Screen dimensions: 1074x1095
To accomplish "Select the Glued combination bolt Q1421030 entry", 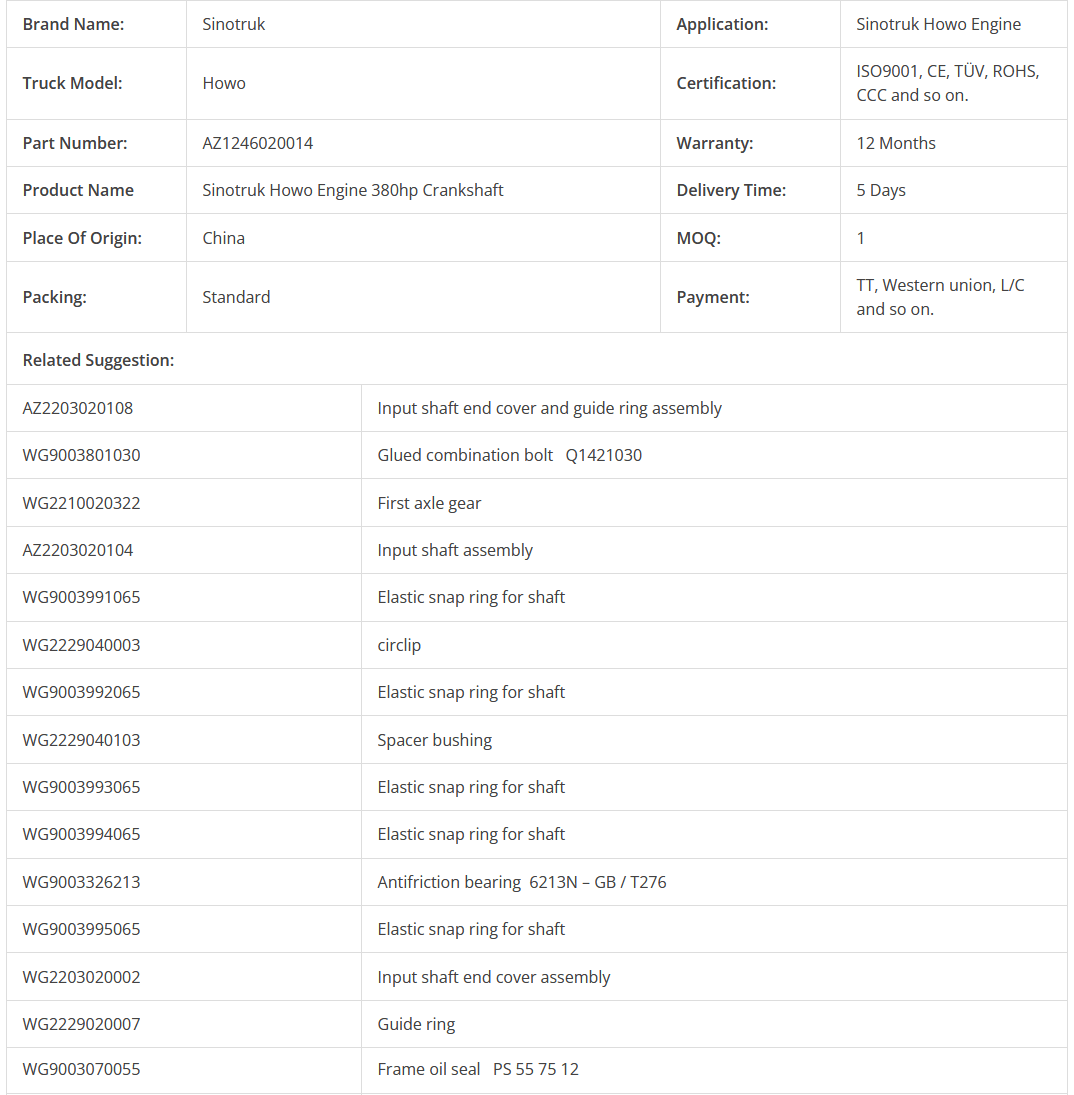I will pos(510,455).
